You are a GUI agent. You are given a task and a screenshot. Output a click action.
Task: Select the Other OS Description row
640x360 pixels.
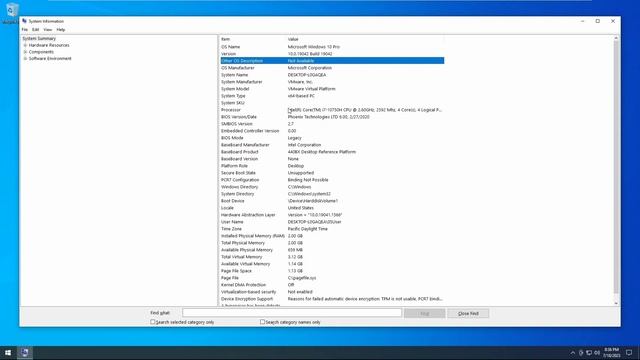332,61
